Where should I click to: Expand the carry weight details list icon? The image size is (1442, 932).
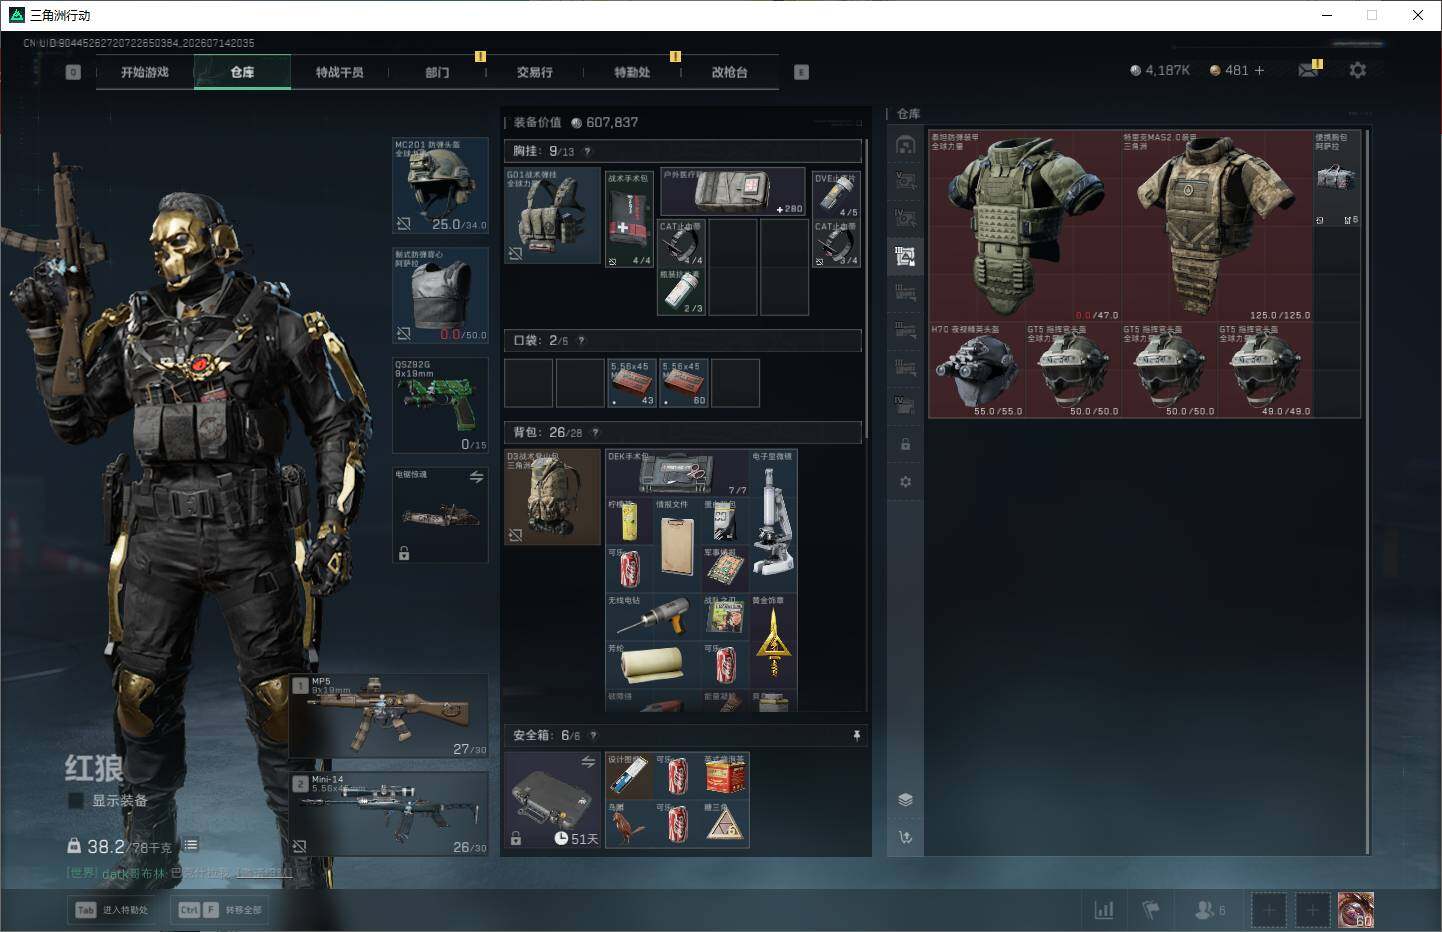[190, 845]
